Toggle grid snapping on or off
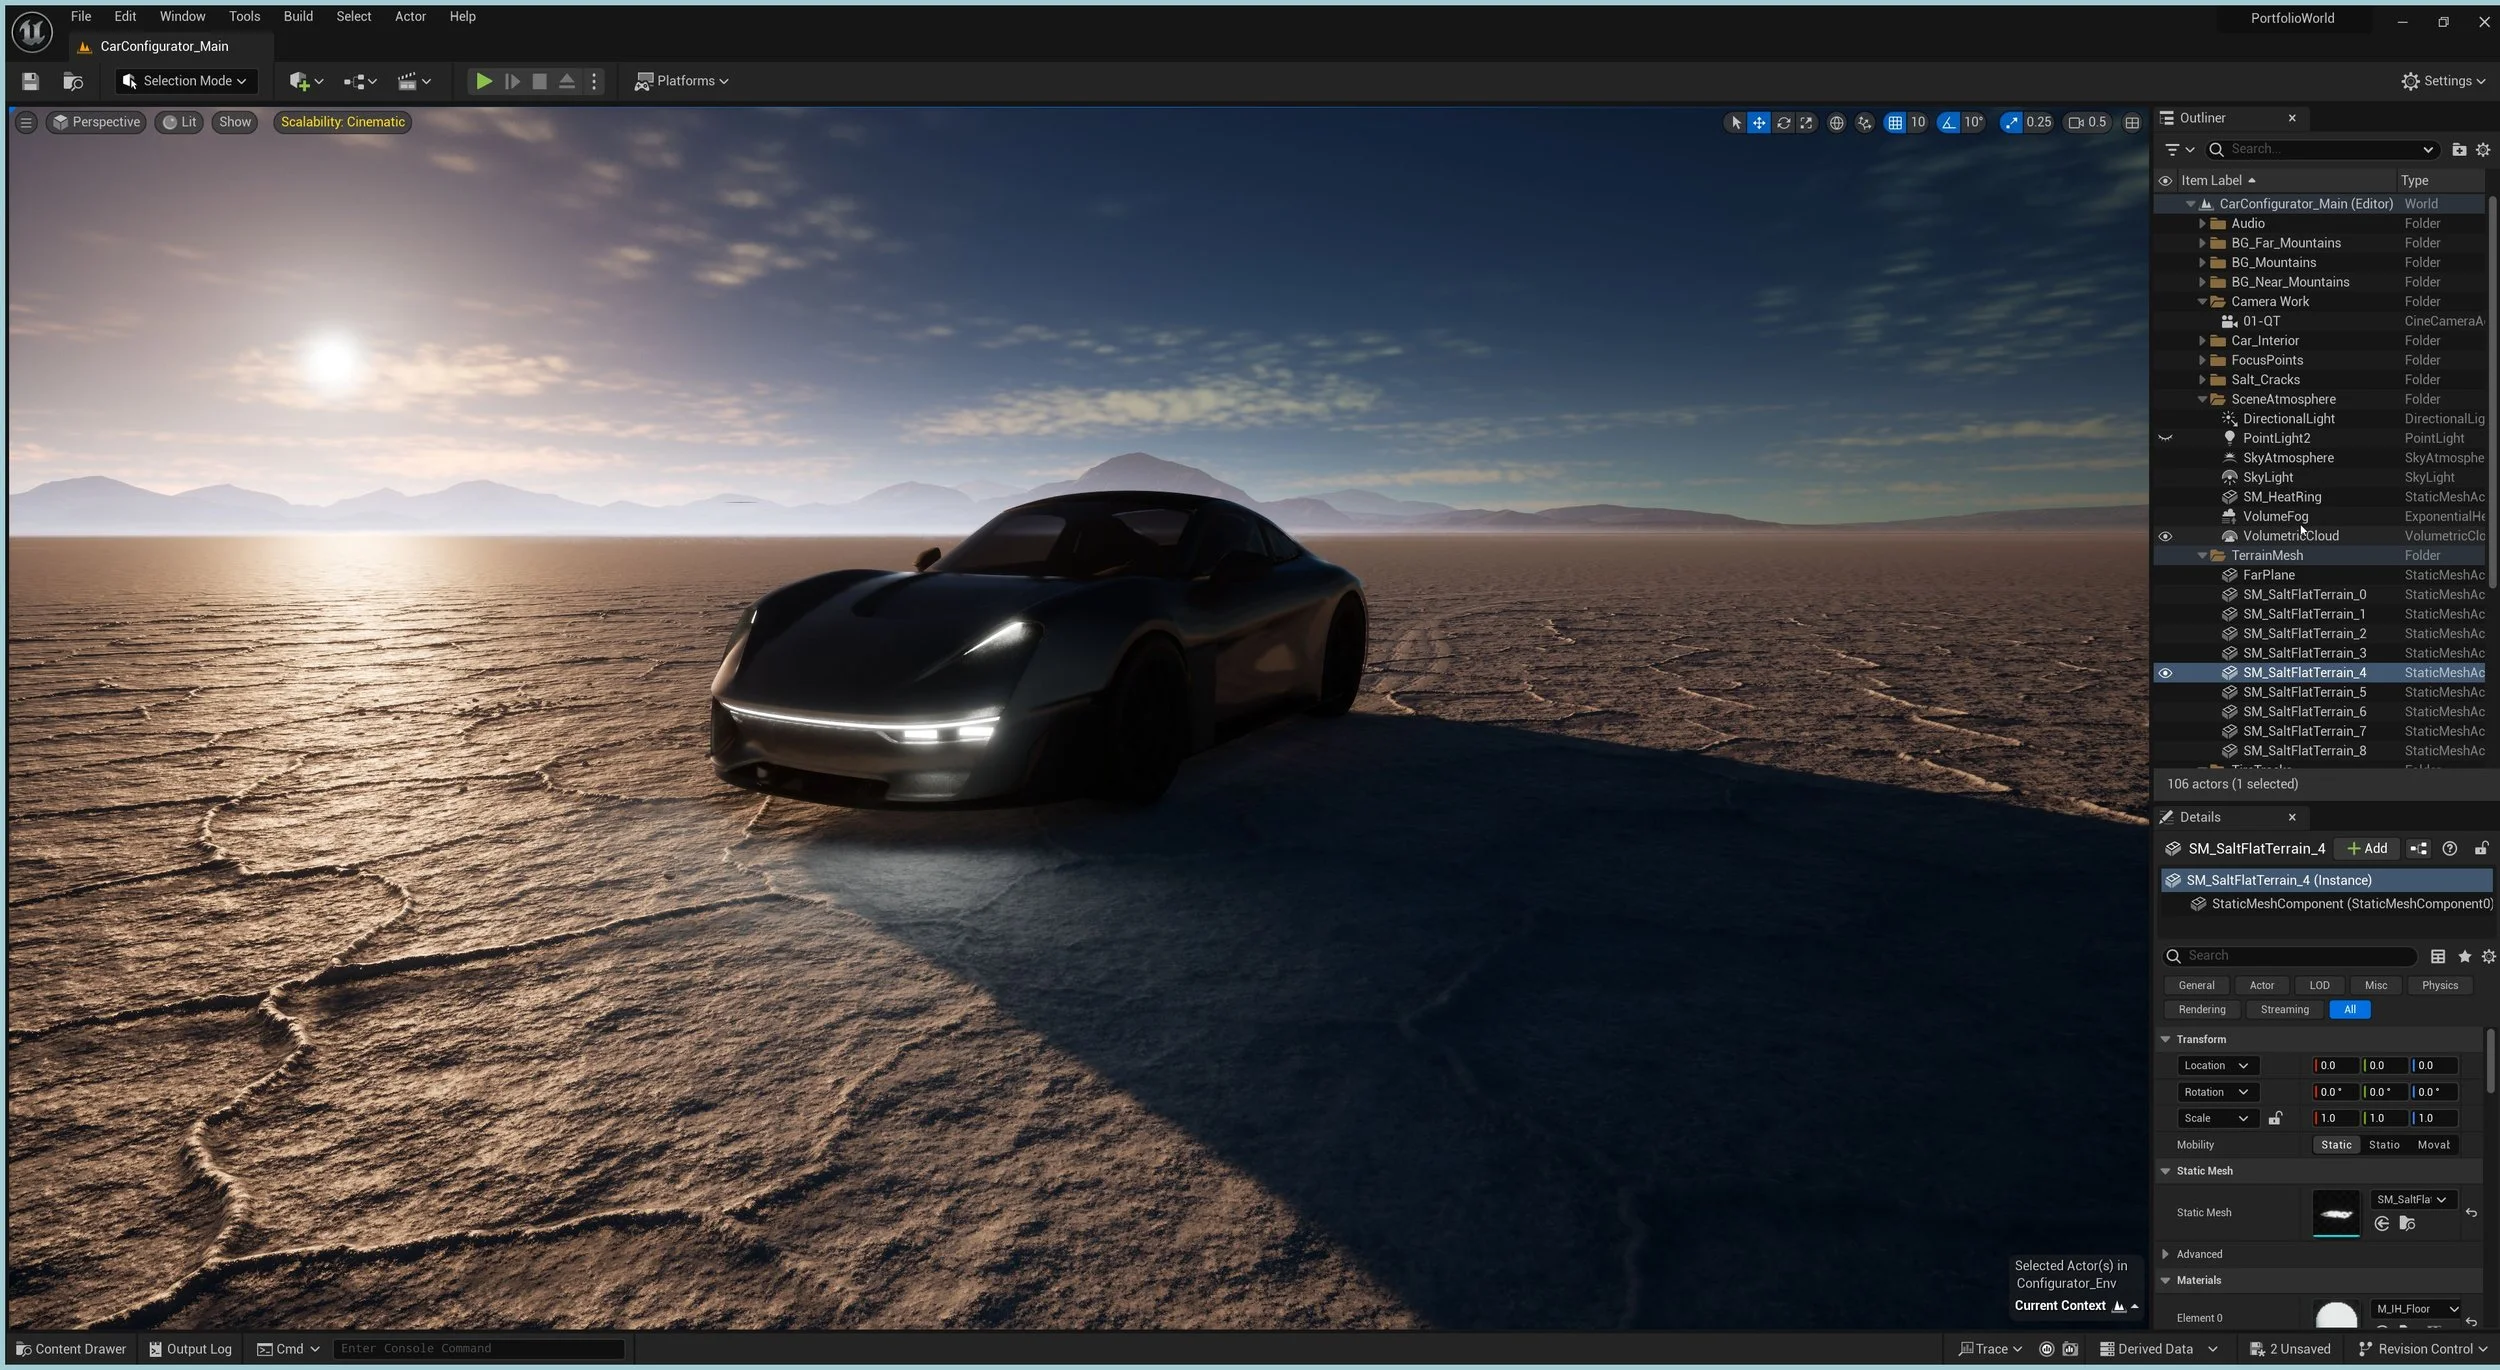The image size is (2500, 1370). pyautogui.click(x=1895, y=122)
